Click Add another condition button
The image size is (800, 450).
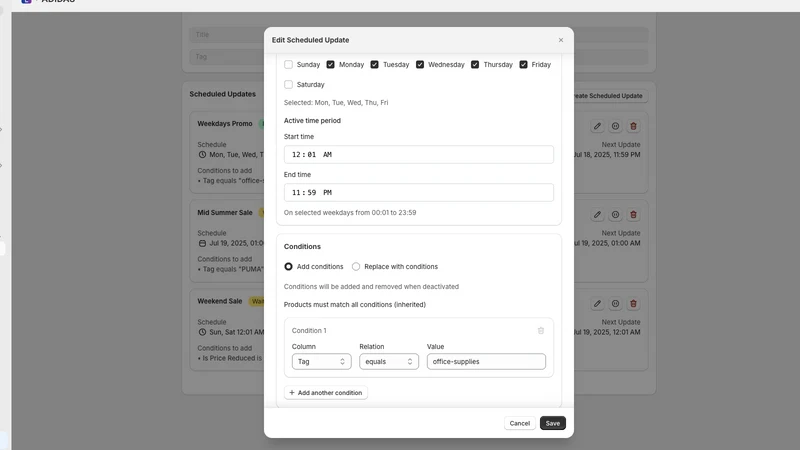326,392
